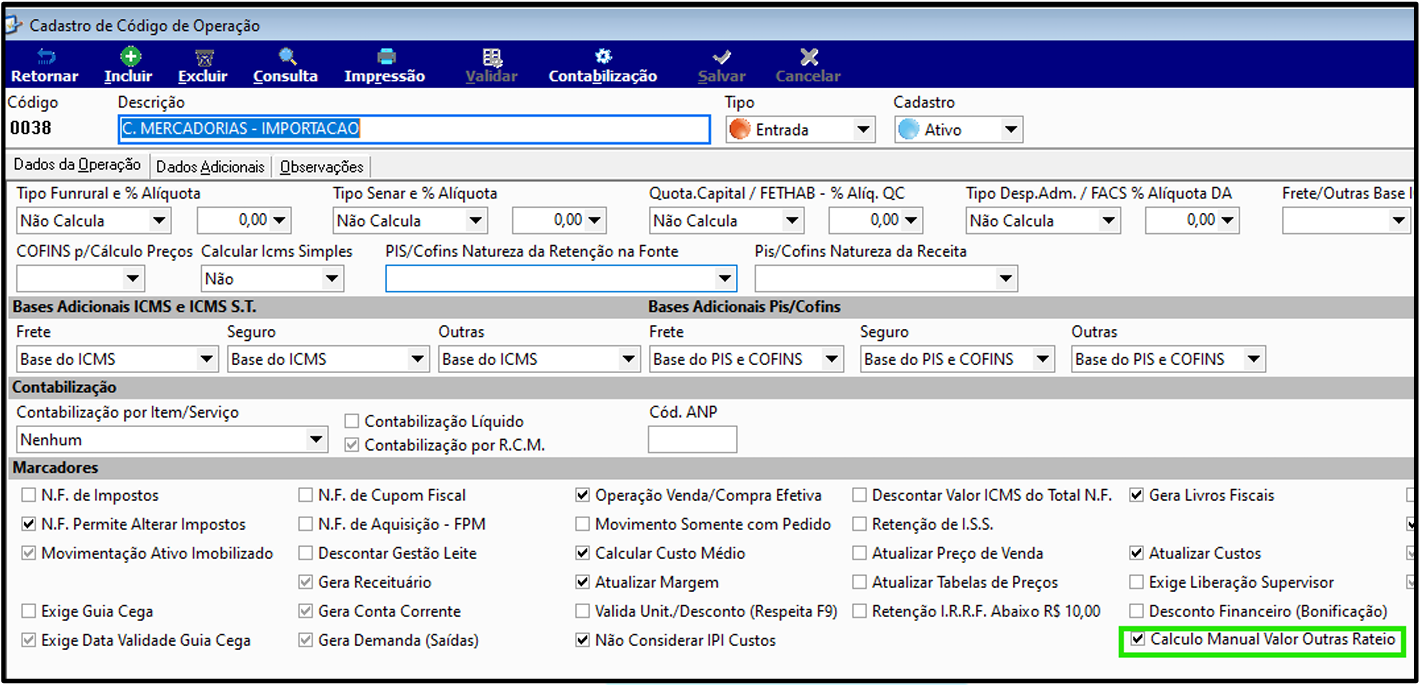Enable Exige Liberação Supervisor checkbox
Image resolution: width=1420 pixels, height=685 pixels.
[x=1136, y=582]
